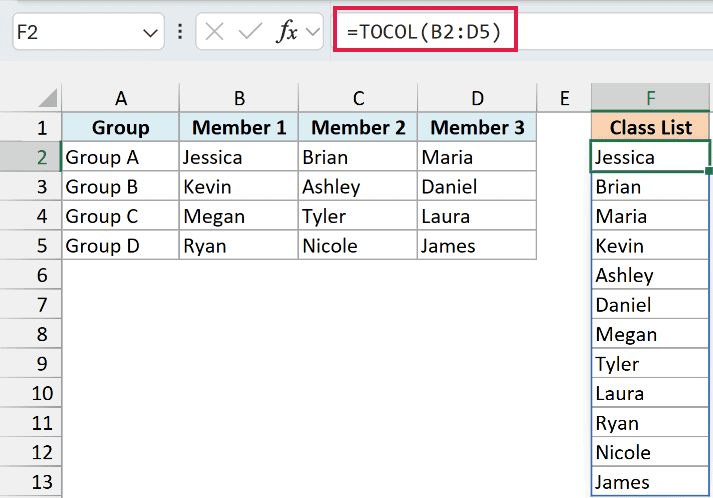Image resolution: width=713 pixels, height=498 pixels.
Task: Select the Group B cell
Action: coord(121,186)
